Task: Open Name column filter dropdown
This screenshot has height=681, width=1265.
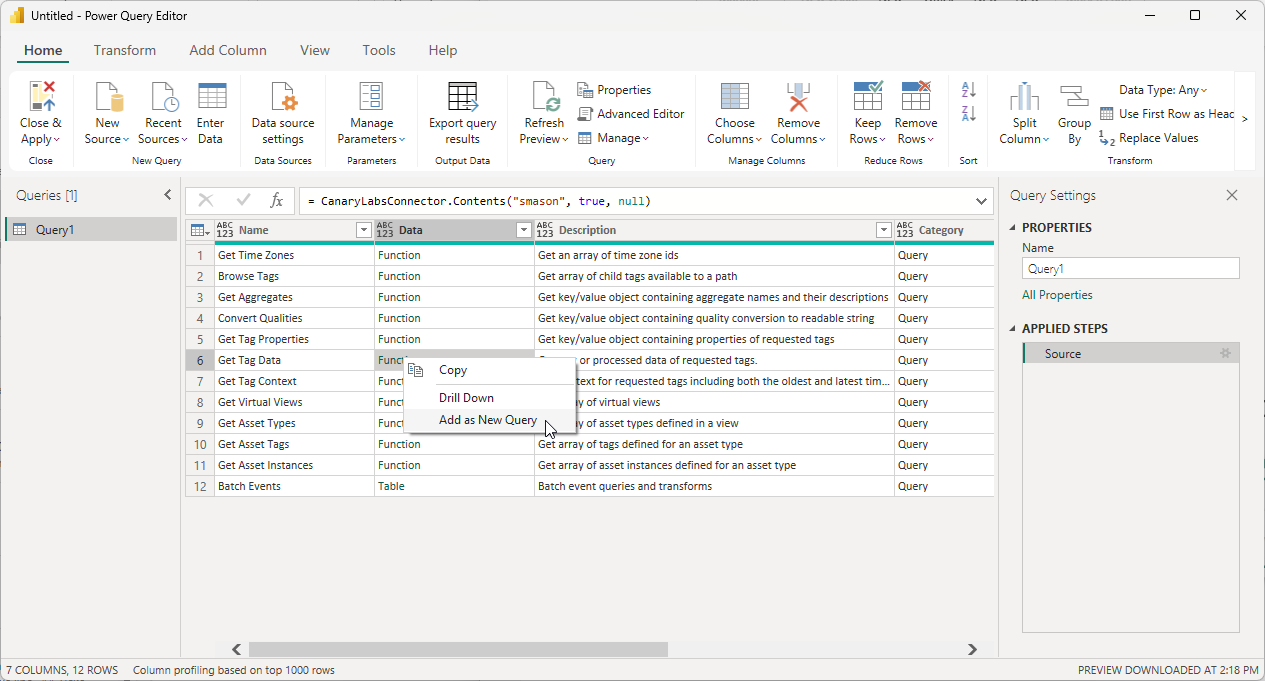Action: (x=363, y=231)
